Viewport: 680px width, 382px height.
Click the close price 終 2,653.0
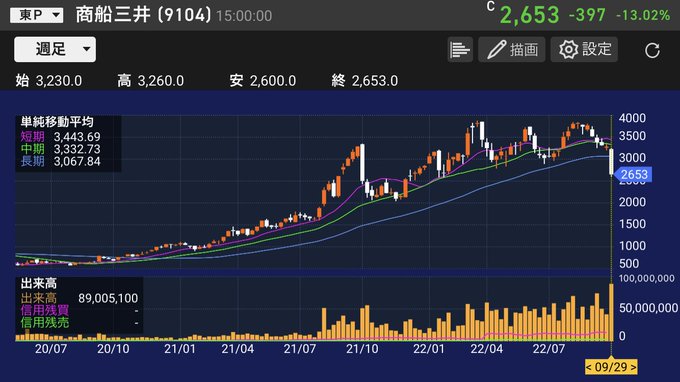[364, 81]
